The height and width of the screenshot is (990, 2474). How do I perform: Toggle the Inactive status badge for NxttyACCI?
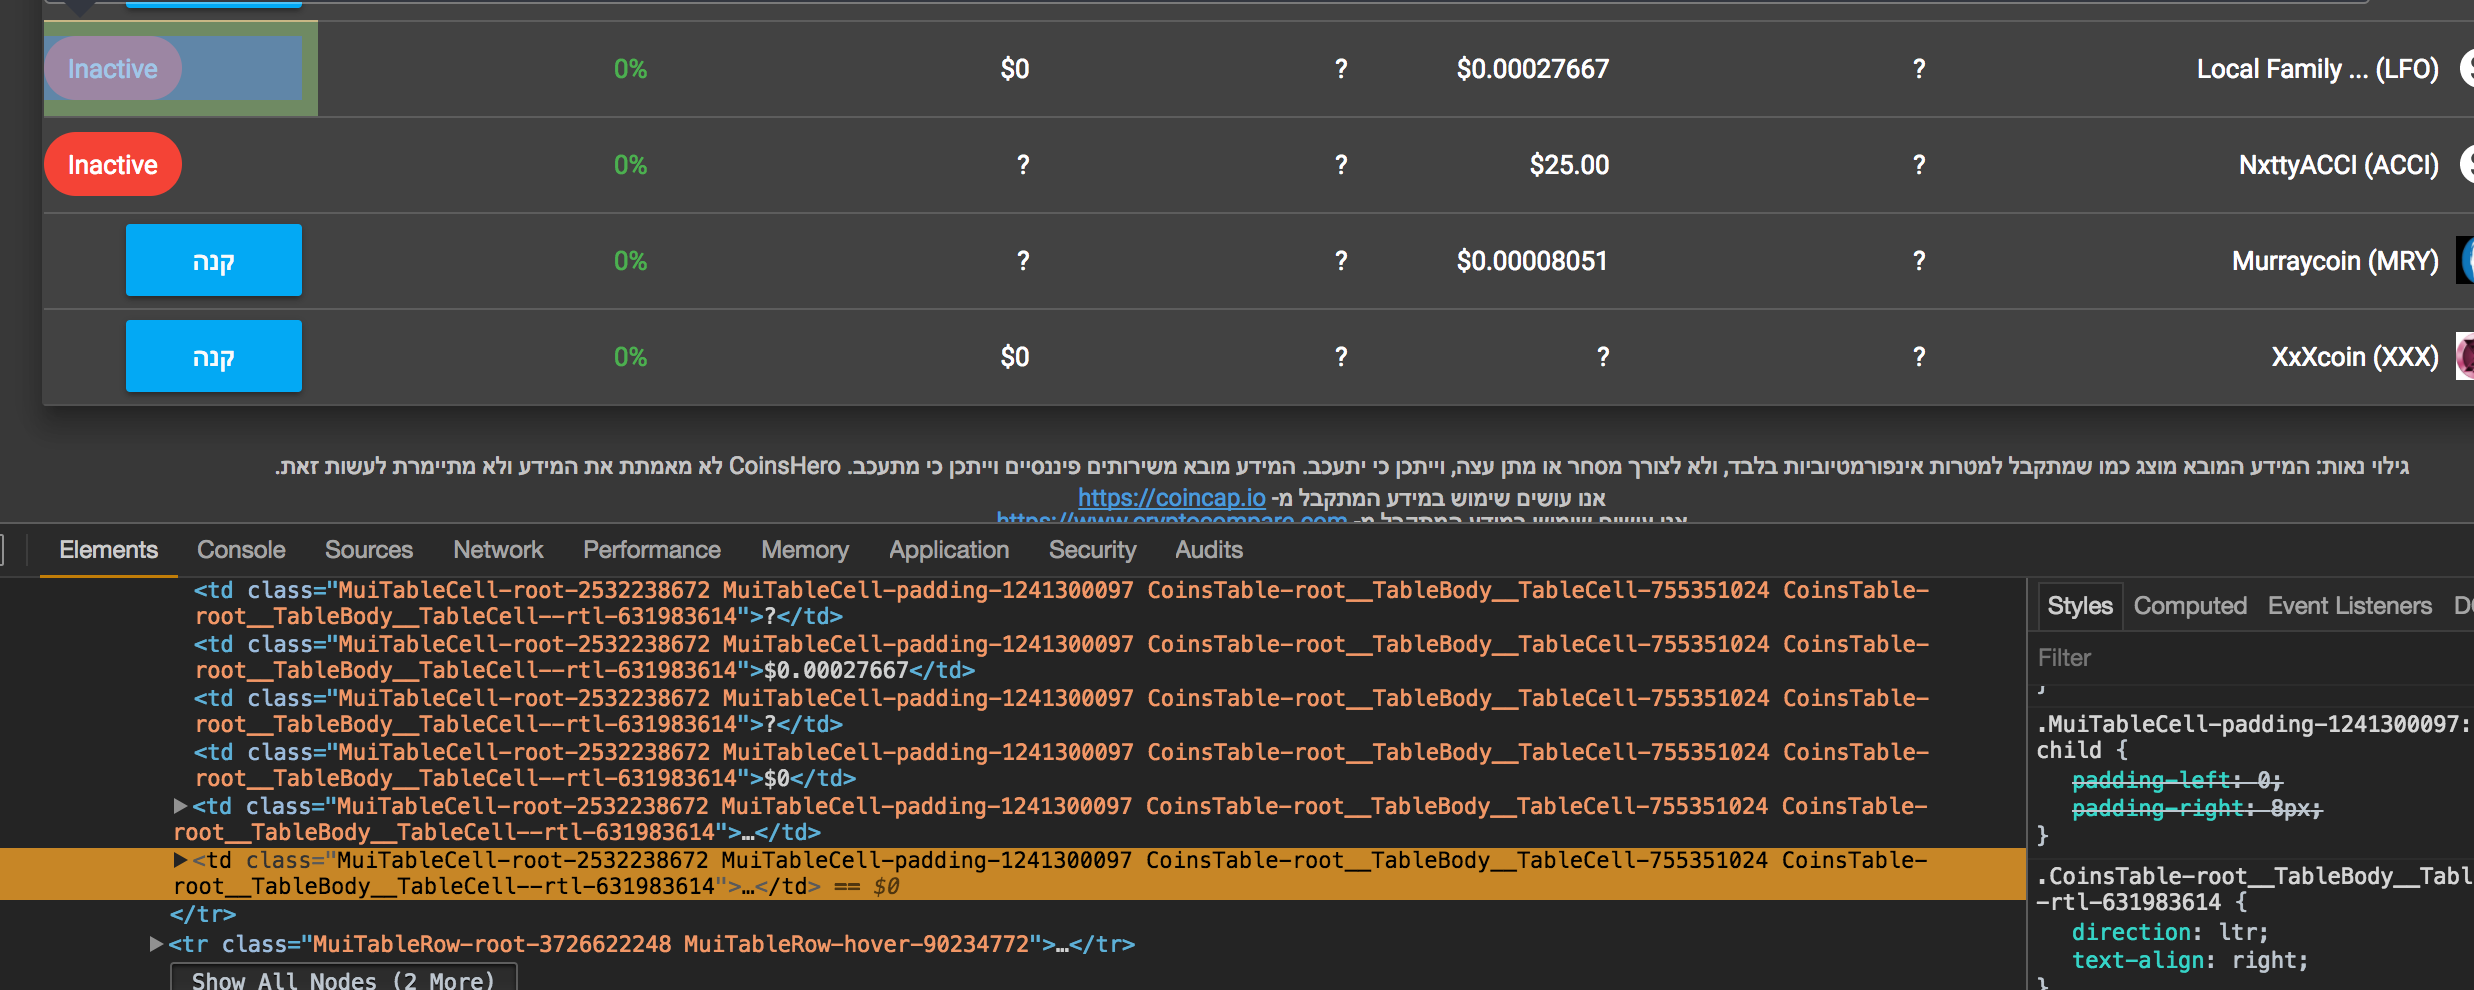[112, 164]
